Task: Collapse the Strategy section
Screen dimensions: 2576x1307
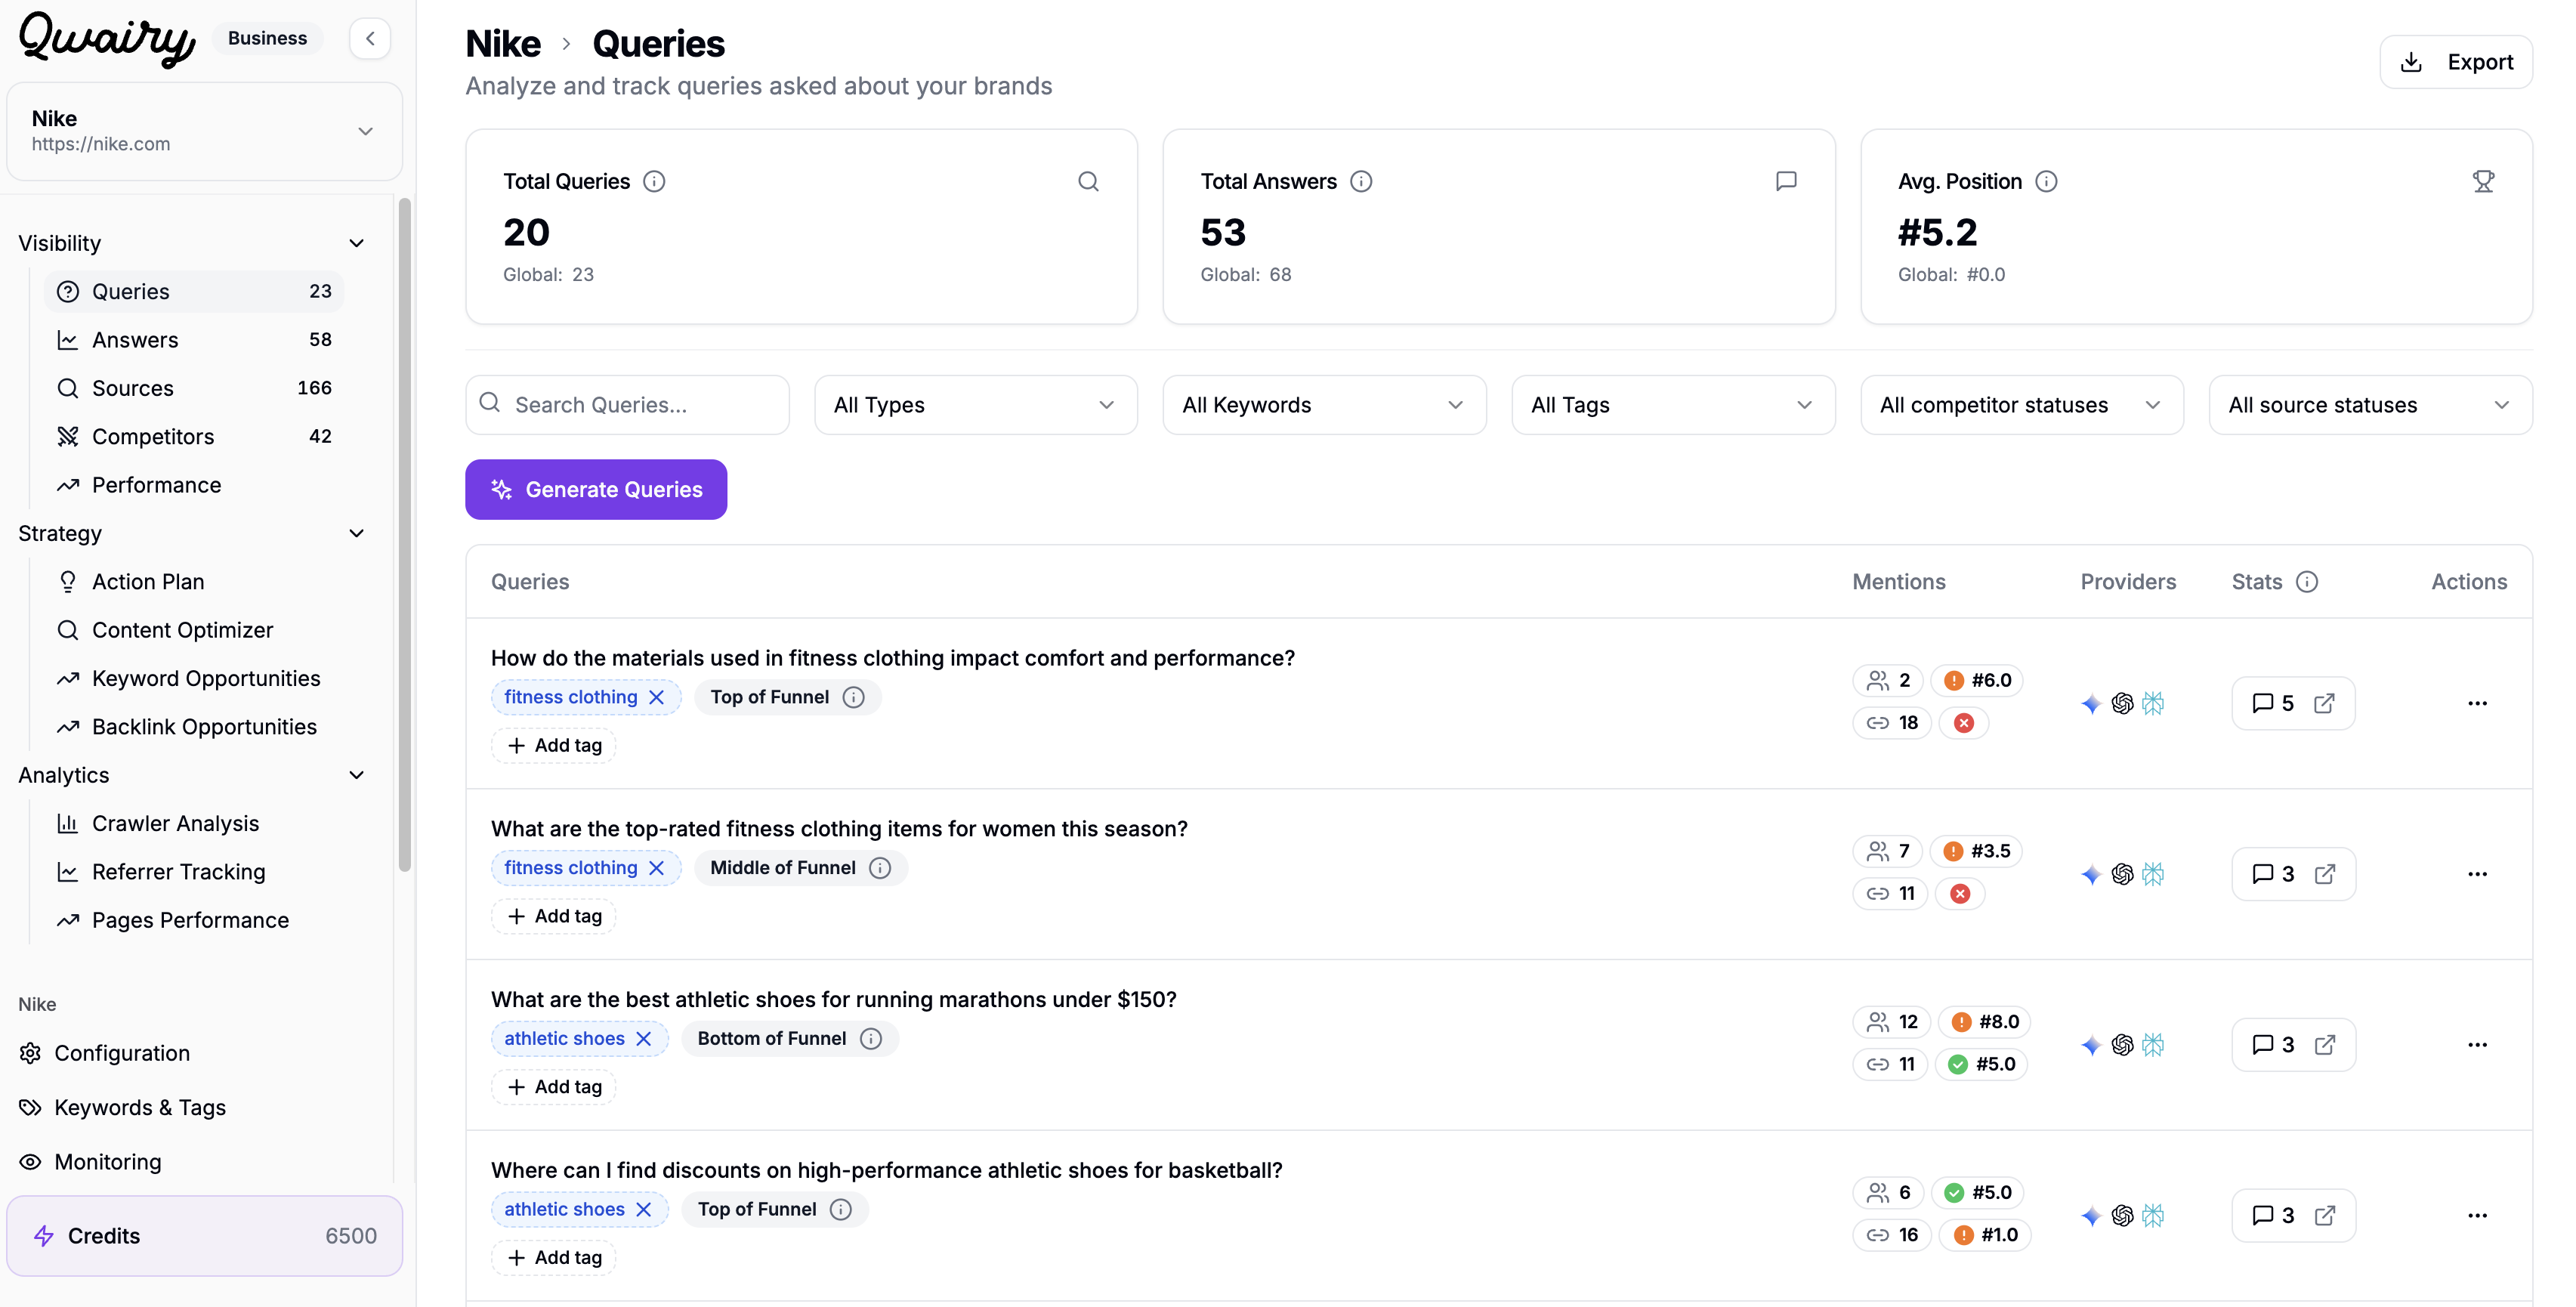Action: [x=356, y=533]
